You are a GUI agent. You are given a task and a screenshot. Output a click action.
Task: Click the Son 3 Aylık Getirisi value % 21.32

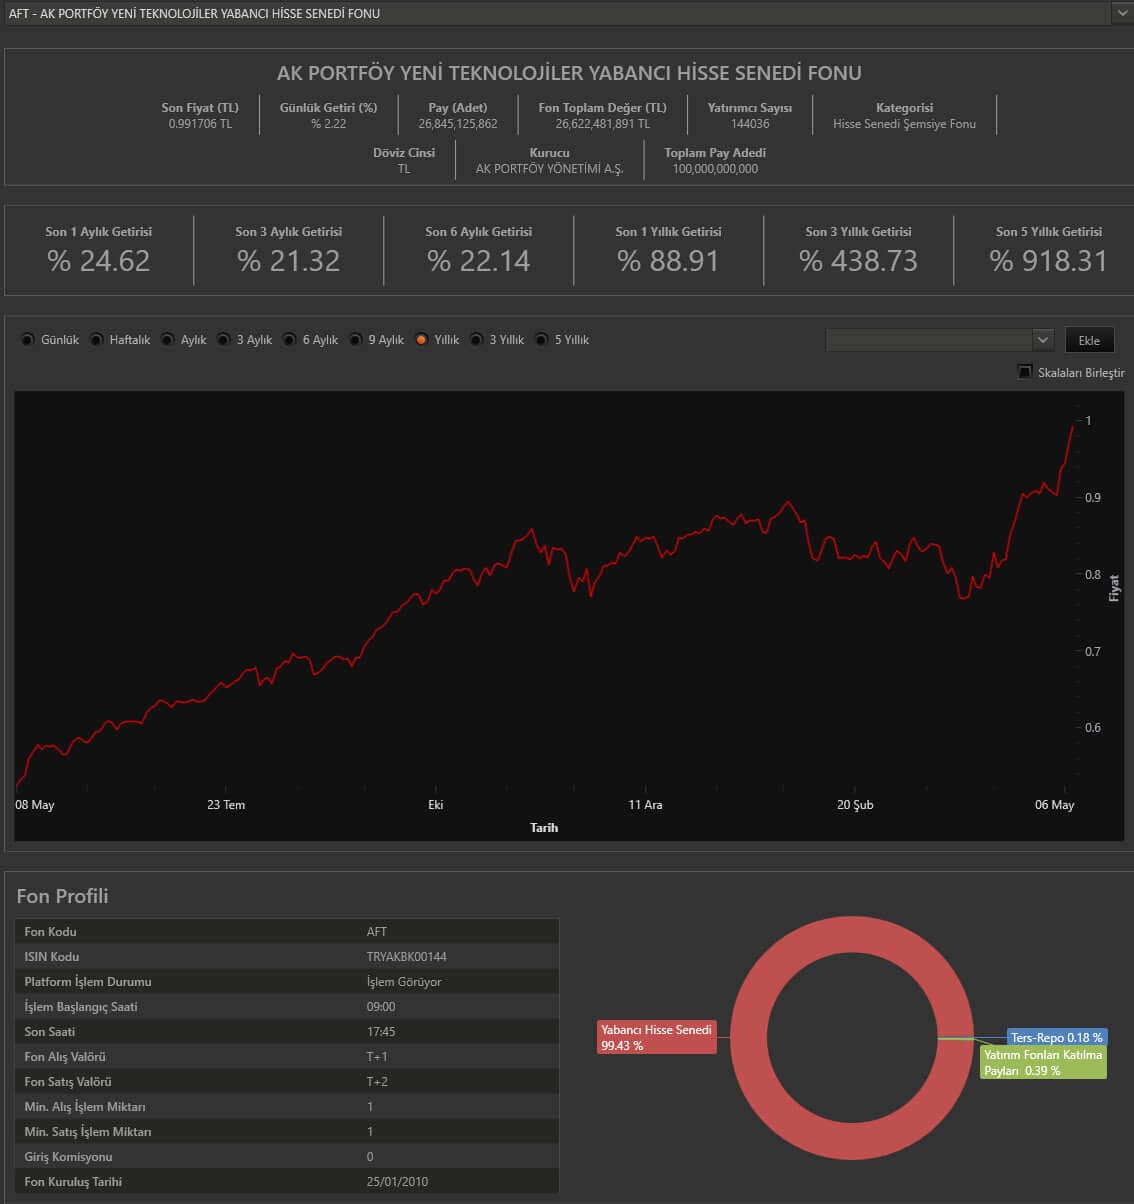[288, 261]
